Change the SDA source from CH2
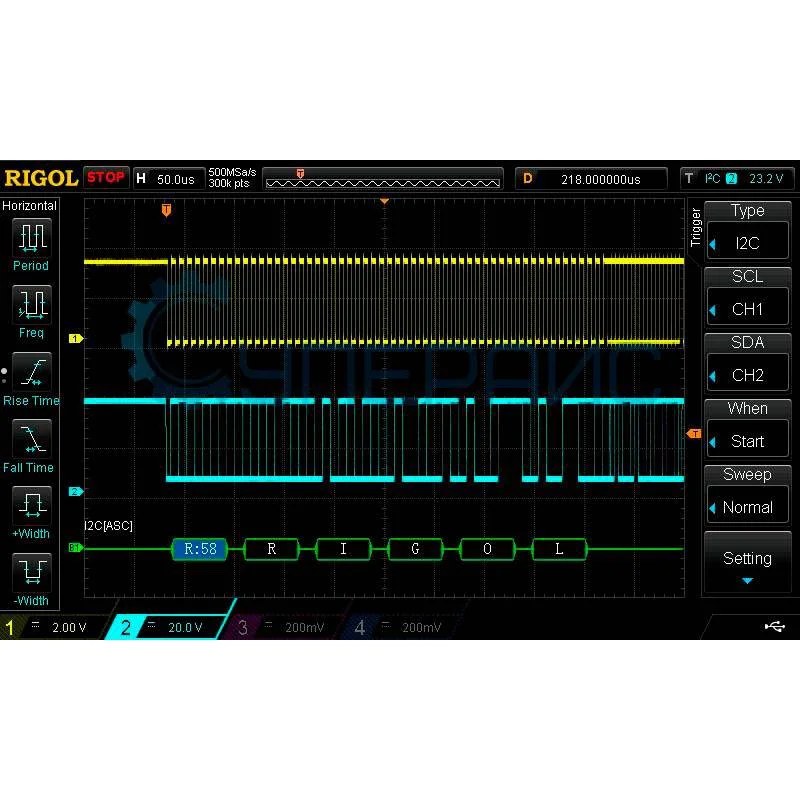The height and width of the screenshot is (800, 800). (747, 363)
